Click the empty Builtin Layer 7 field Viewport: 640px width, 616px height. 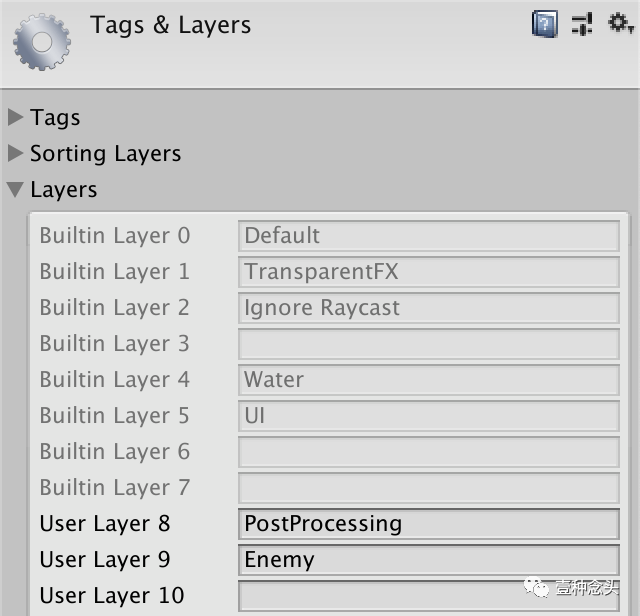click(x=429, y=487)
